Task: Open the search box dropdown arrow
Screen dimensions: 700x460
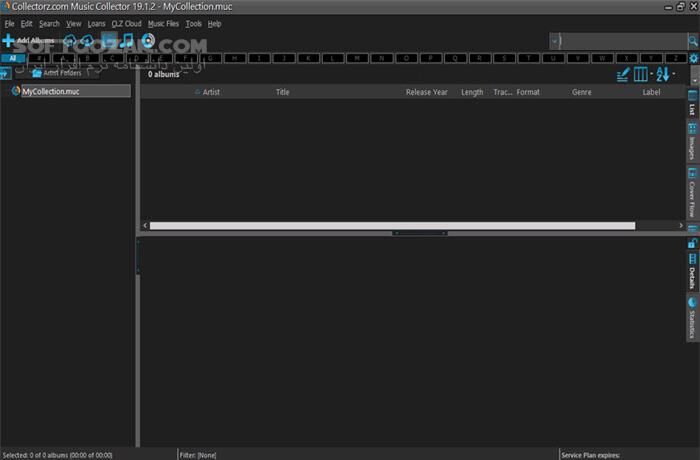Action: coord(554,41)
